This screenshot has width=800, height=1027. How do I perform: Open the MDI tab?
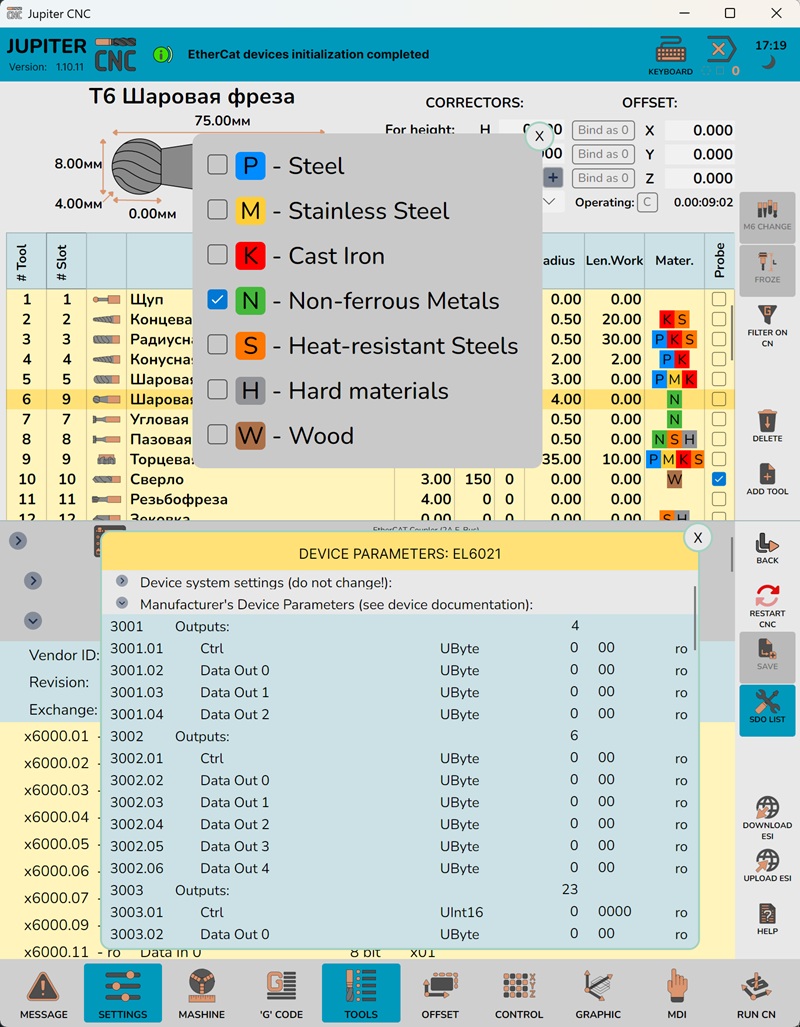click(x=677, y=992)
